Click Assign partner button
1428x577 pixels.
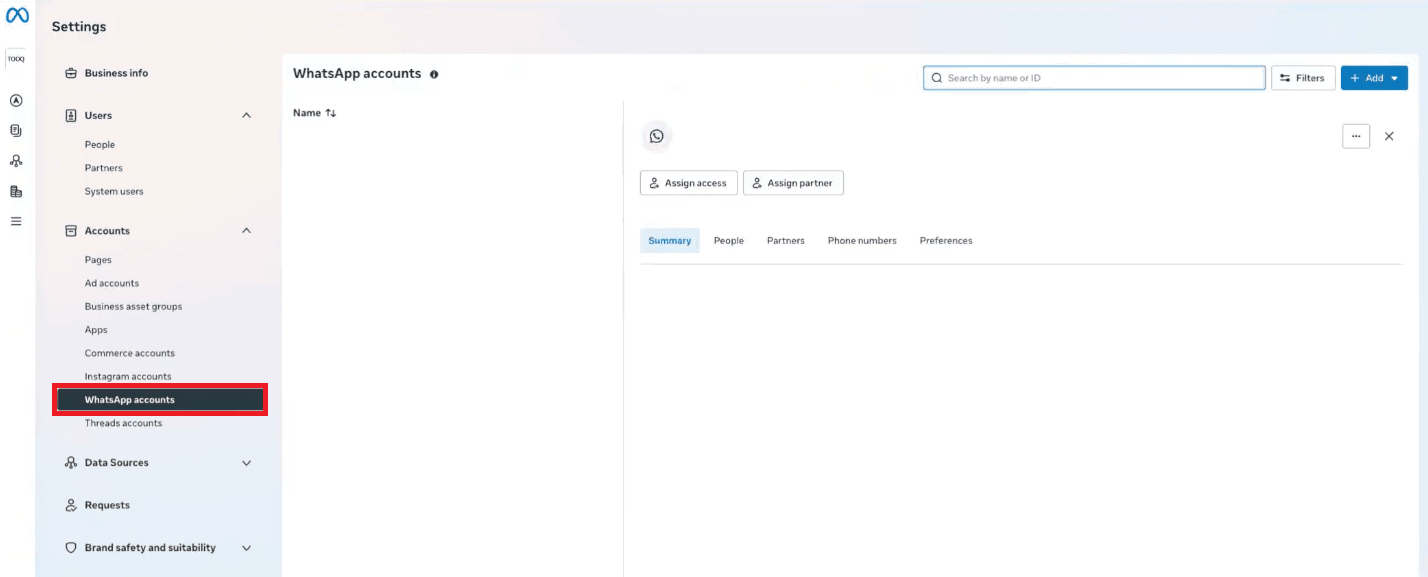(793, 183)
